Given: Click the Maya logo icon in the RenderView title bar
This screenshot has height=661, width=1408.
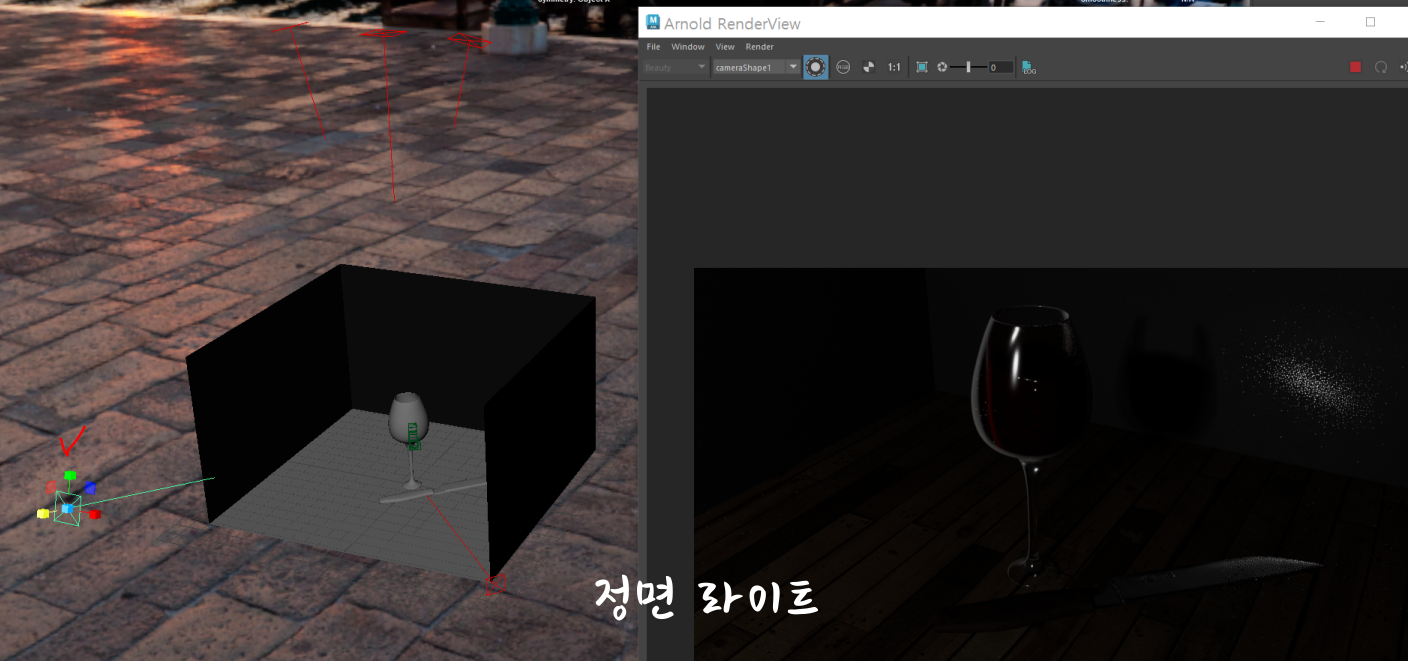Looking at the screenshot, I should [x=653, y=22].
